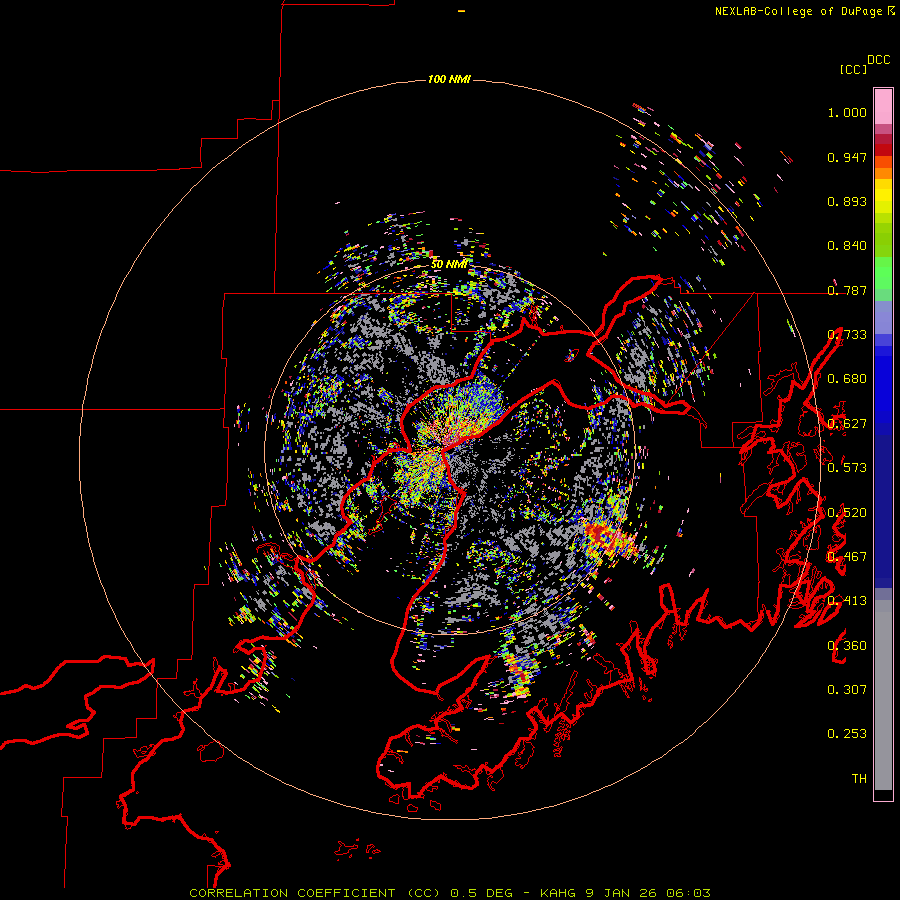Click the 9 JAN 26 date text
Screen dimensions: 900x900
point(620,893)
